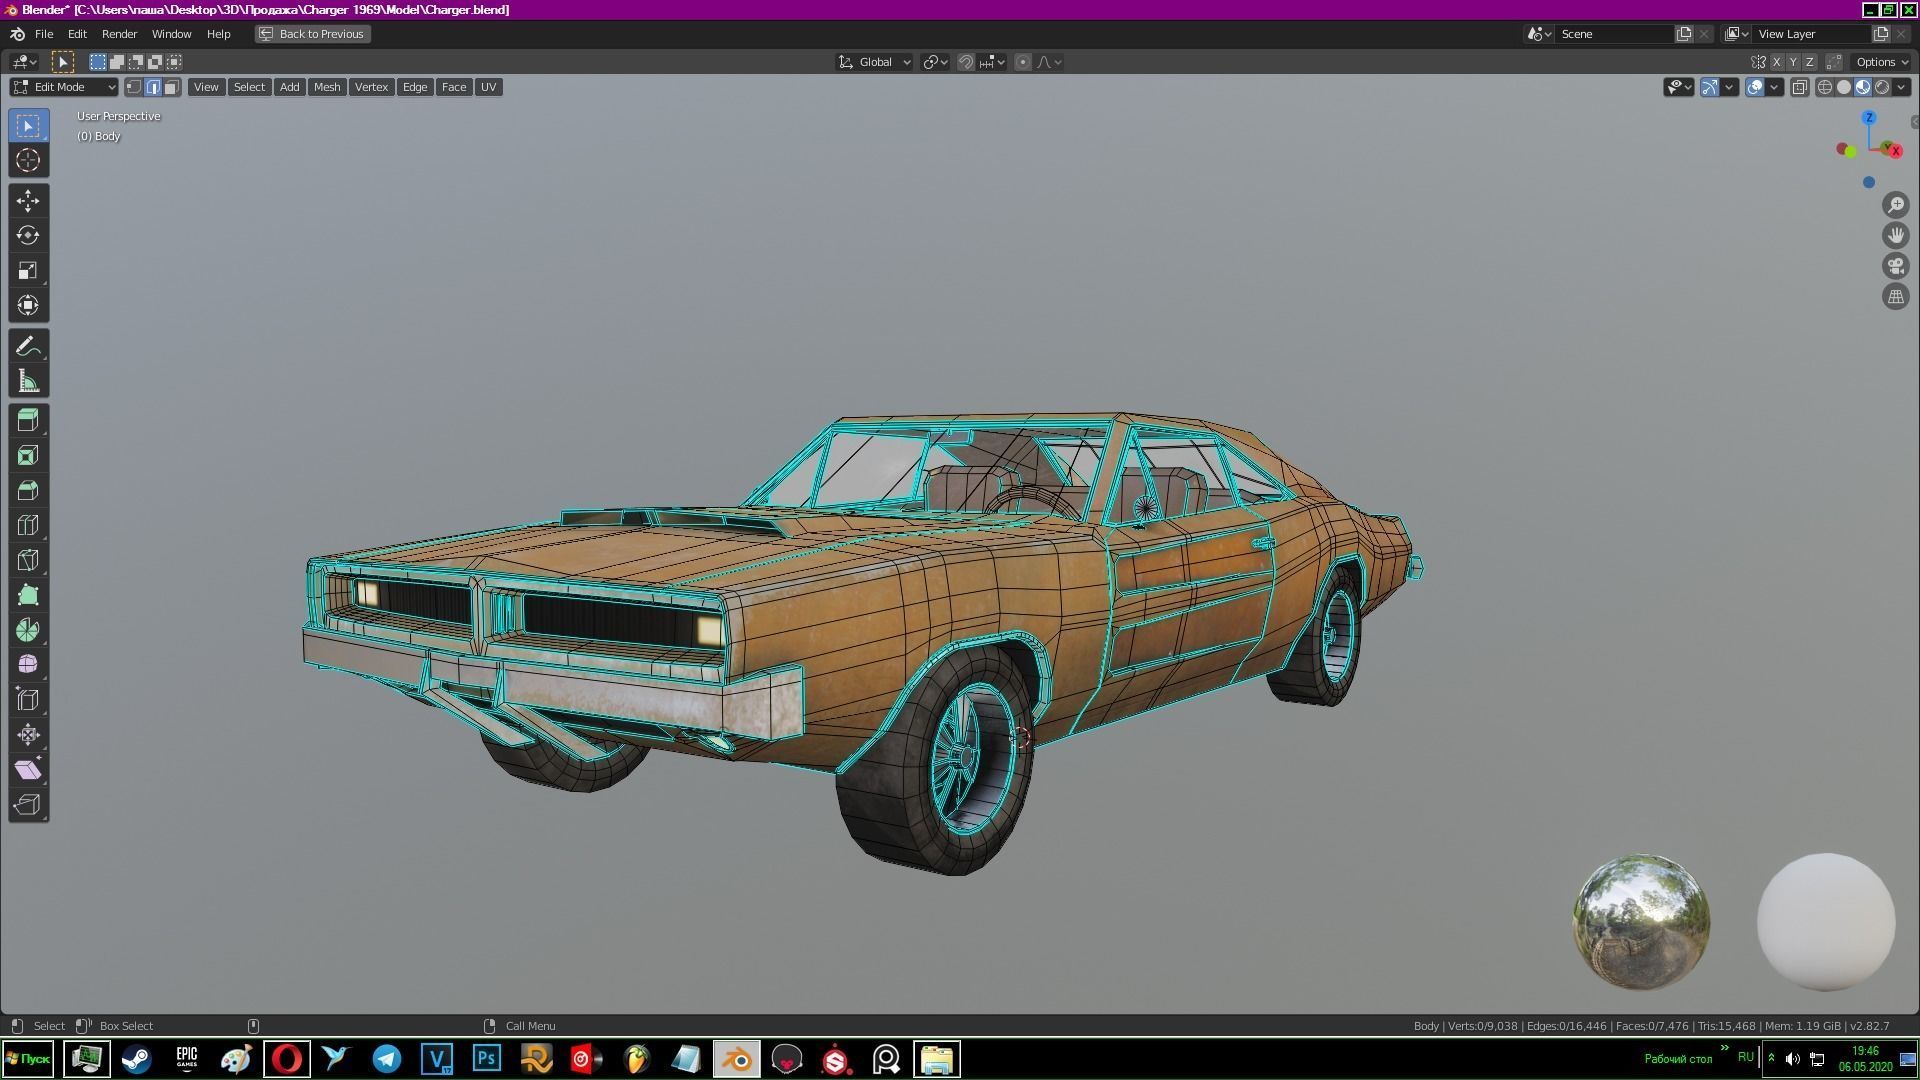Click the tweak select arrow icon in header
This screenshot has height=1080, width=1920.
point(62,62)
